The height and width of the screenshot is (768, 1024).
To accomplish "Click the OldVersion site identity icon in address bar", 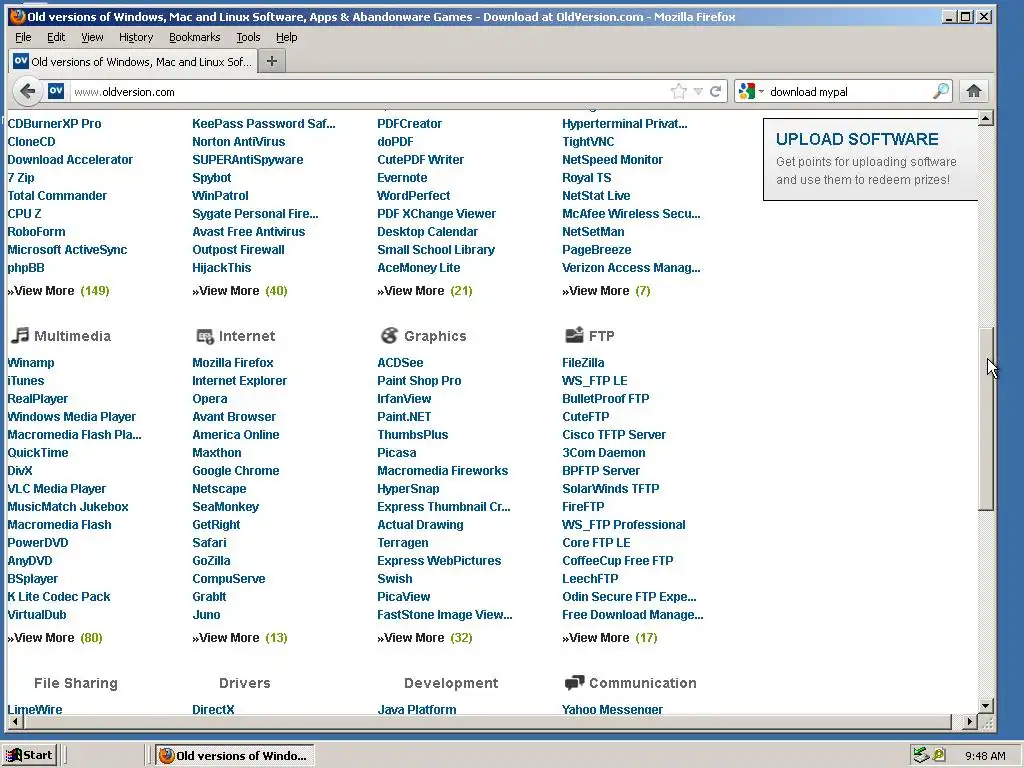I will coord(56,91).
